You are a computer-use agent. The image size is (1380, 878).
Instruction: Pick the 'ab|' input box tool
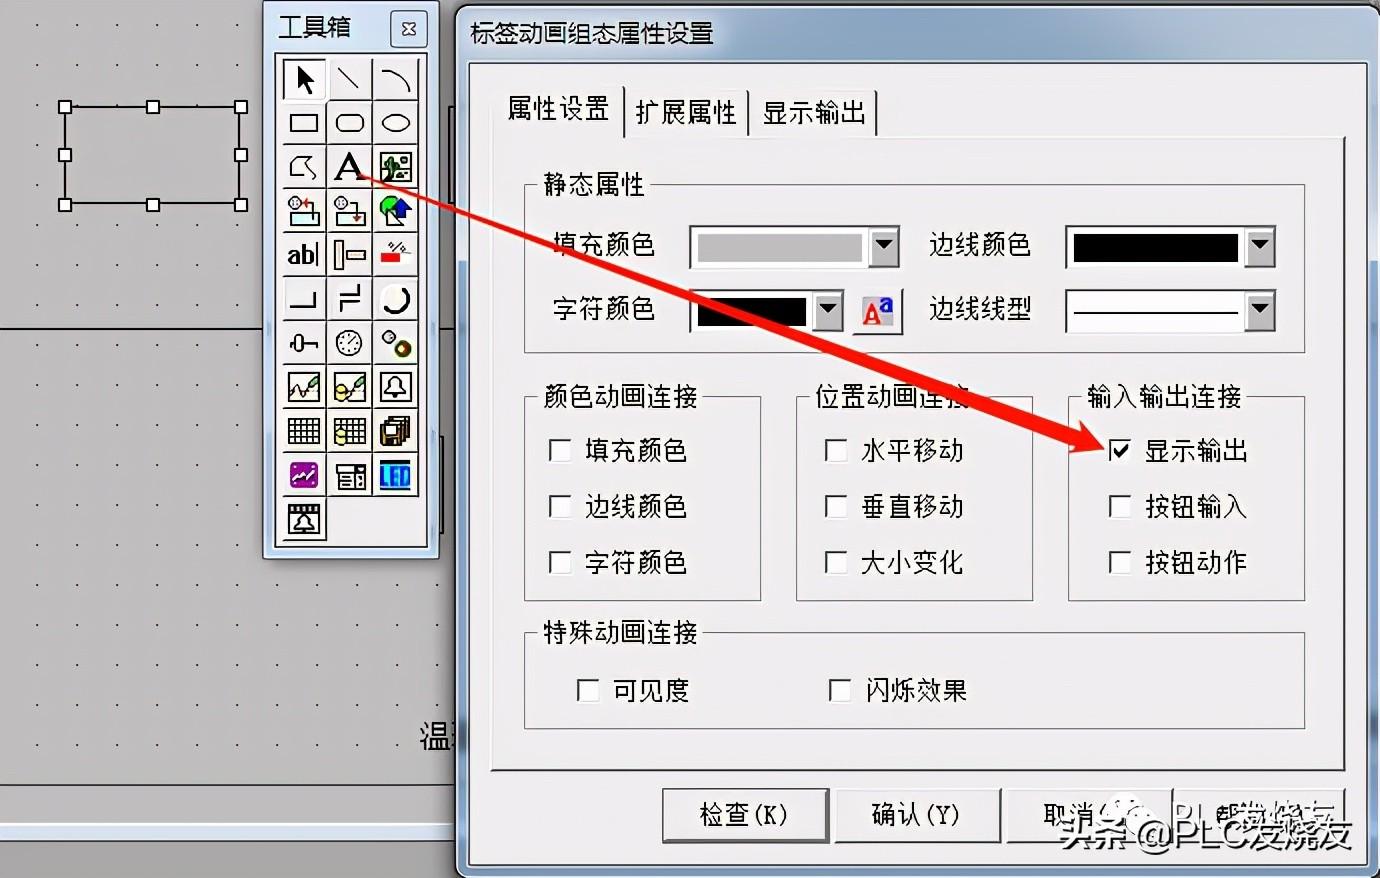(x=304, y=255)
